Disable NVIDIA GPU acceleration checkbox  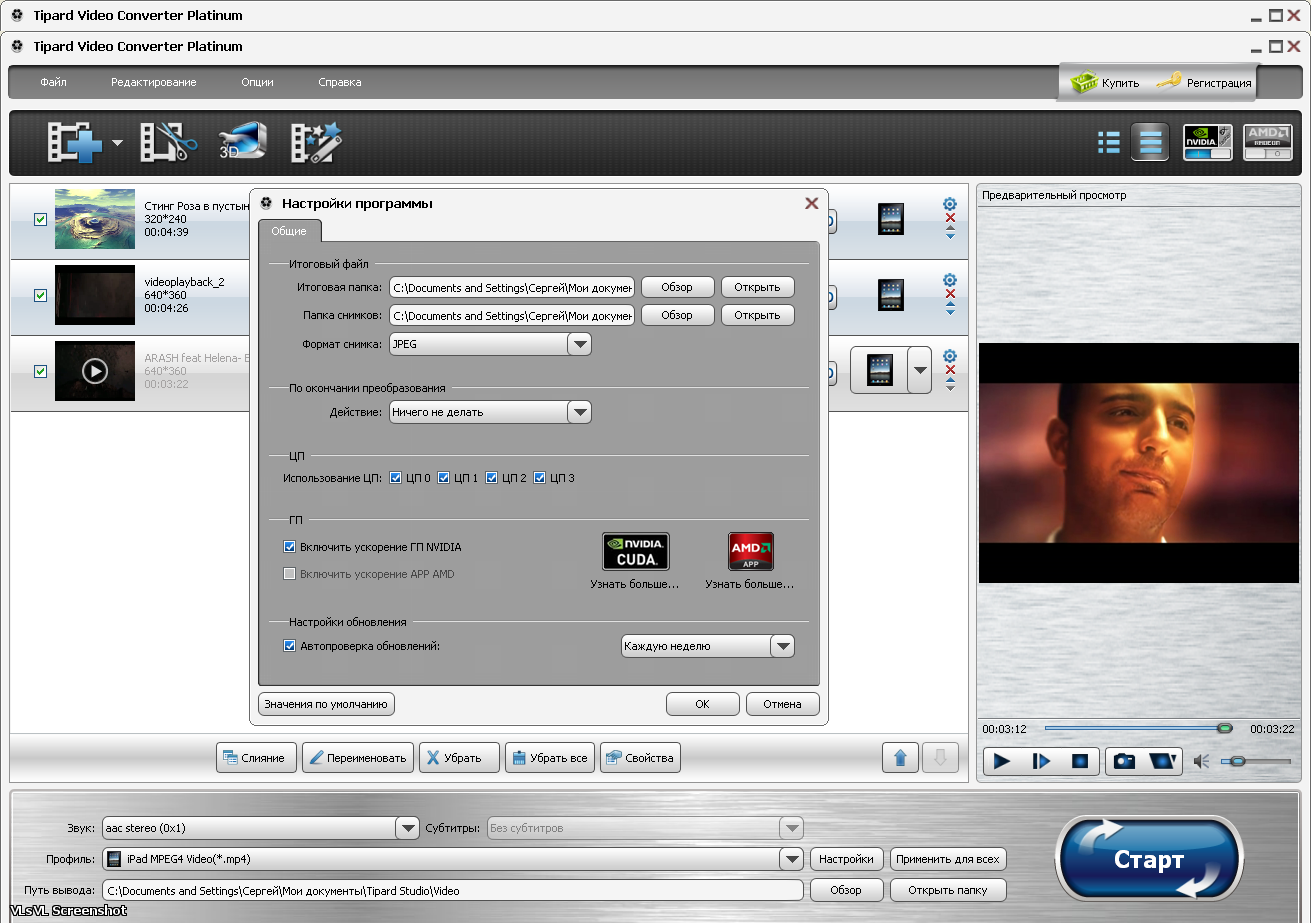click(x=290, y=547)
